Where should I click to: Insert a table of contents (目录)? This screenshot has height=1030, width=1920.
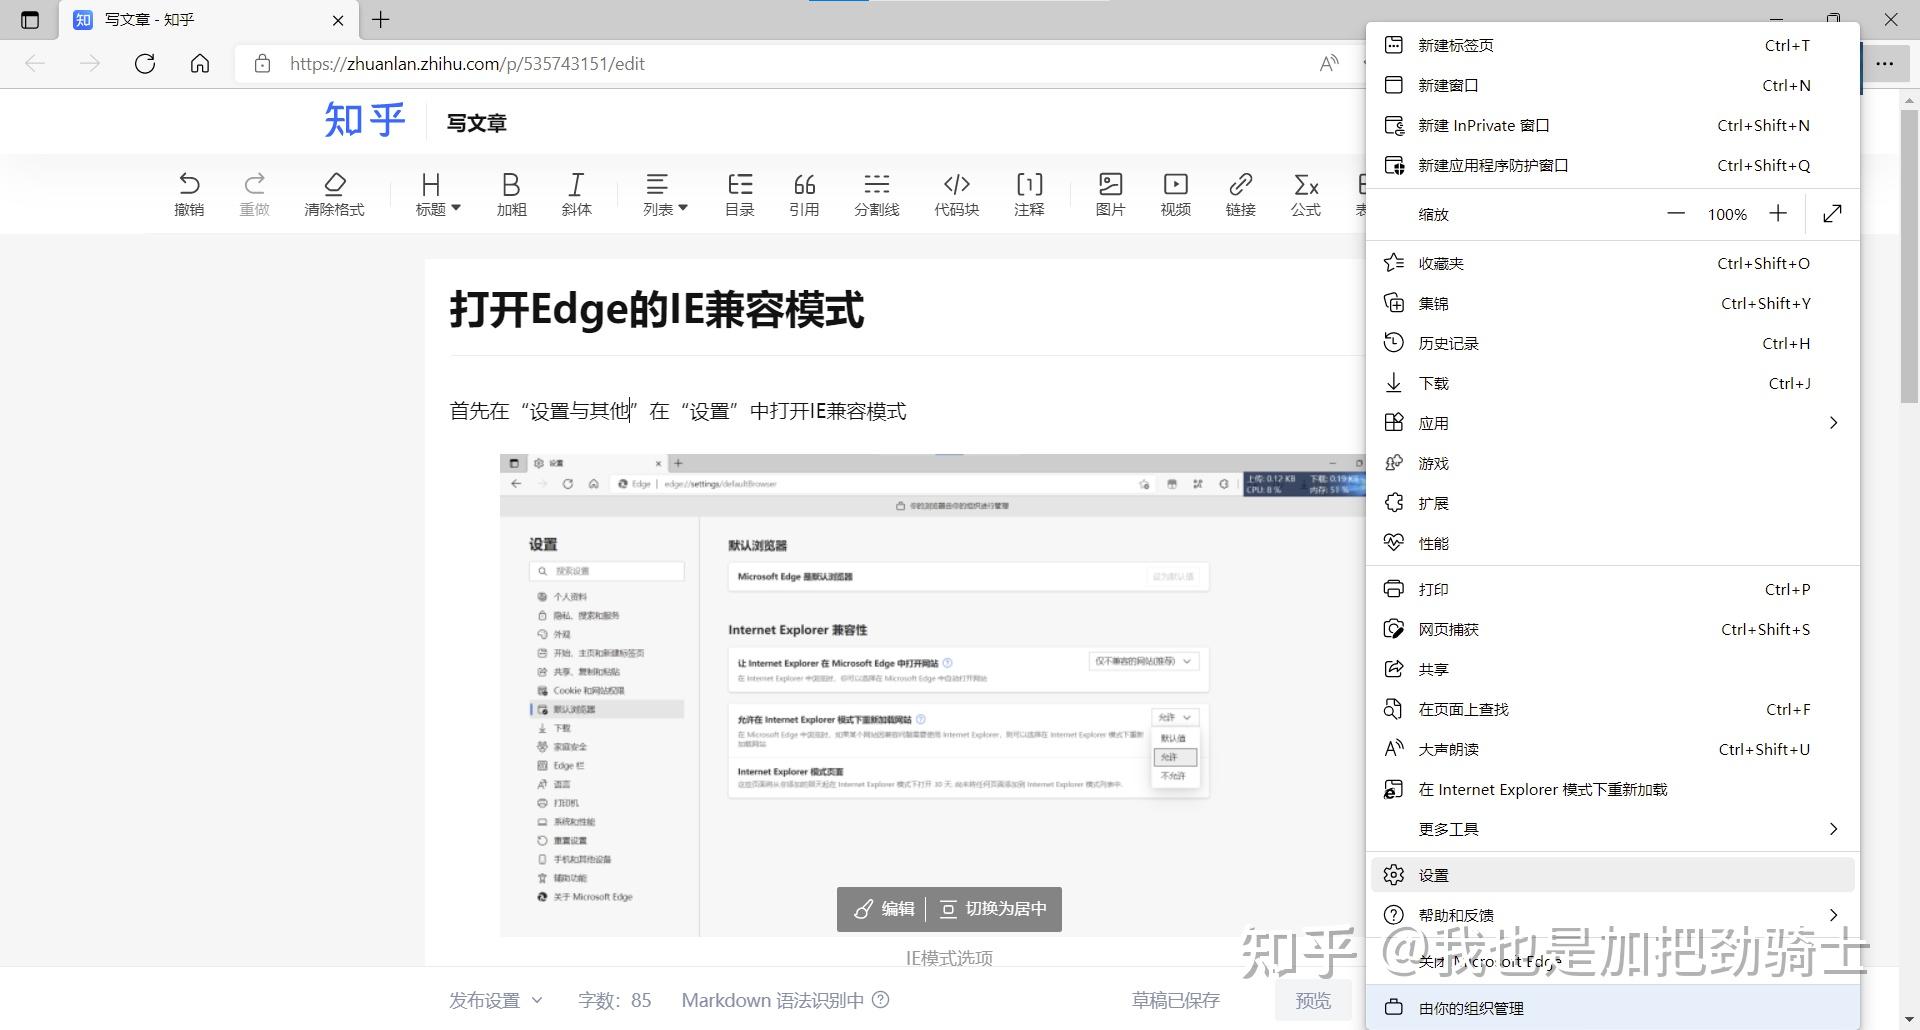pos(739,194)
